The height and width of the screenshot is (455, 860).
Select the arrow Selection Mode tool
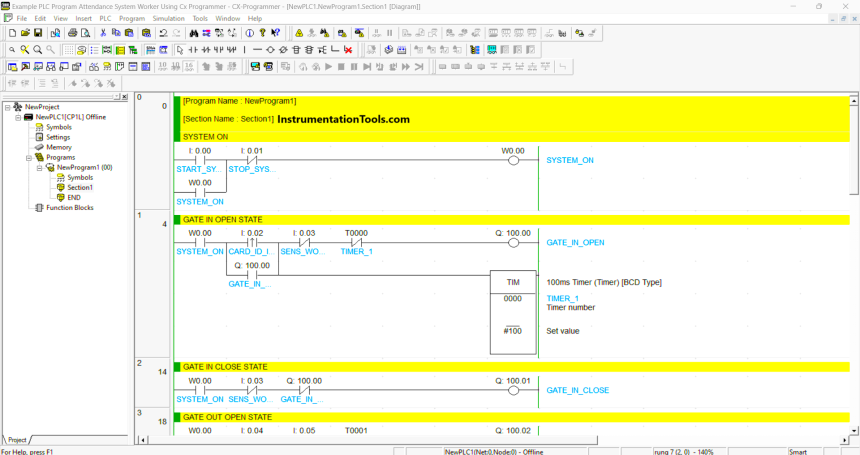180,50
